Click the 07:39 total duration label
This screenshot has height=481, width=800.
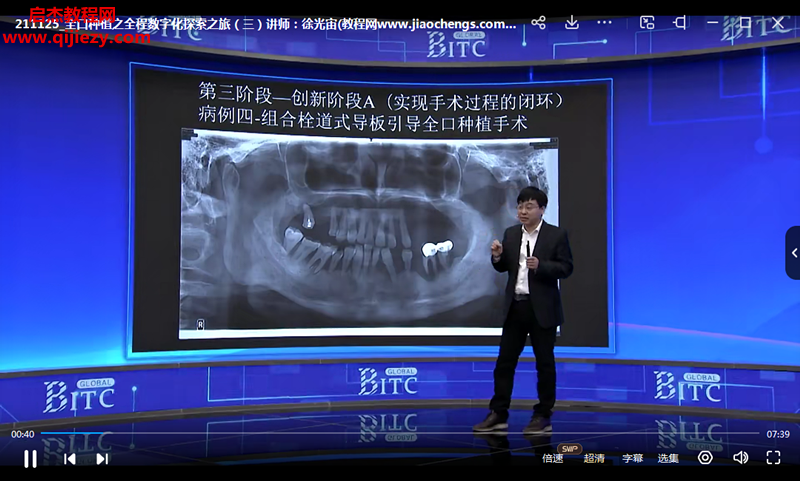778,434
